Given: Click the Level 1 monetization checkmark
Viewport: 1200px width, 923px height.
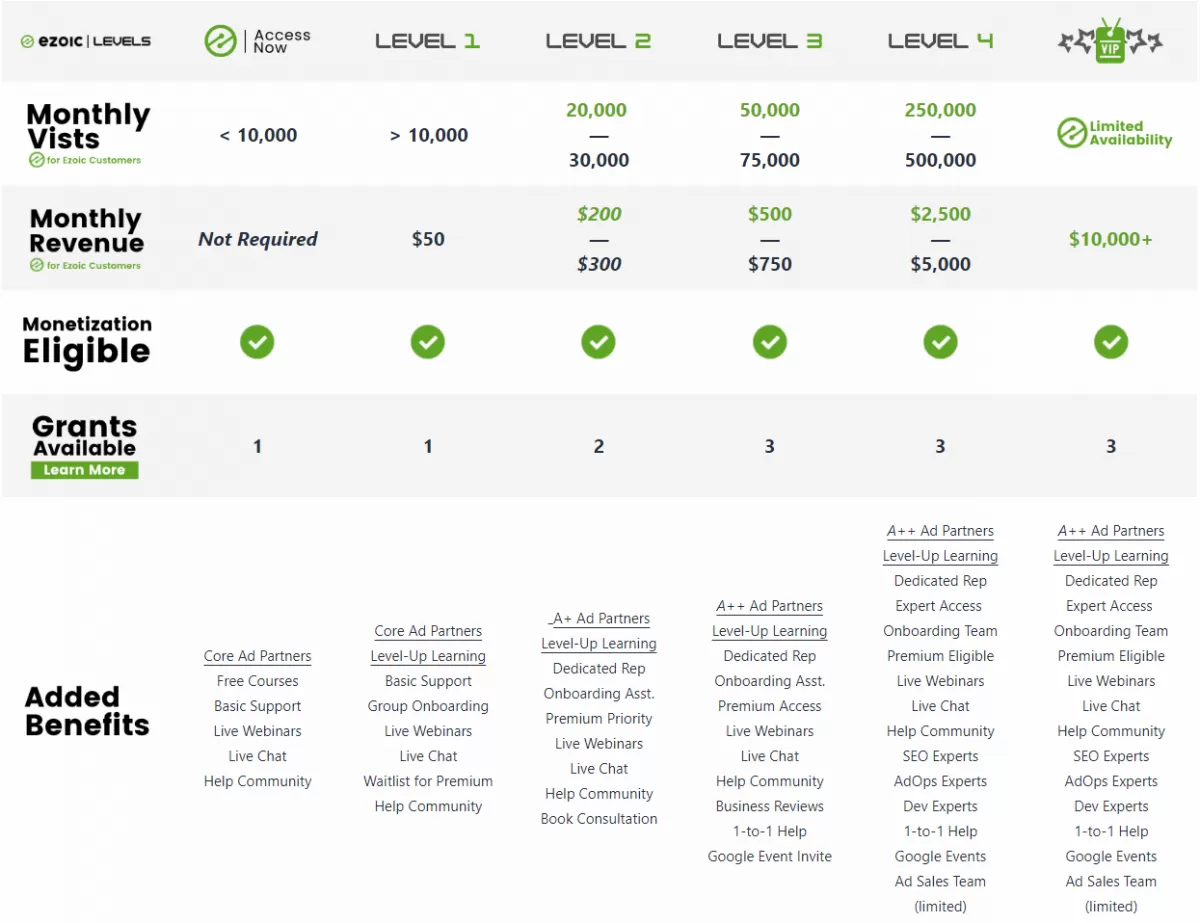Looking at the screenshot, I should click(428, 342).
